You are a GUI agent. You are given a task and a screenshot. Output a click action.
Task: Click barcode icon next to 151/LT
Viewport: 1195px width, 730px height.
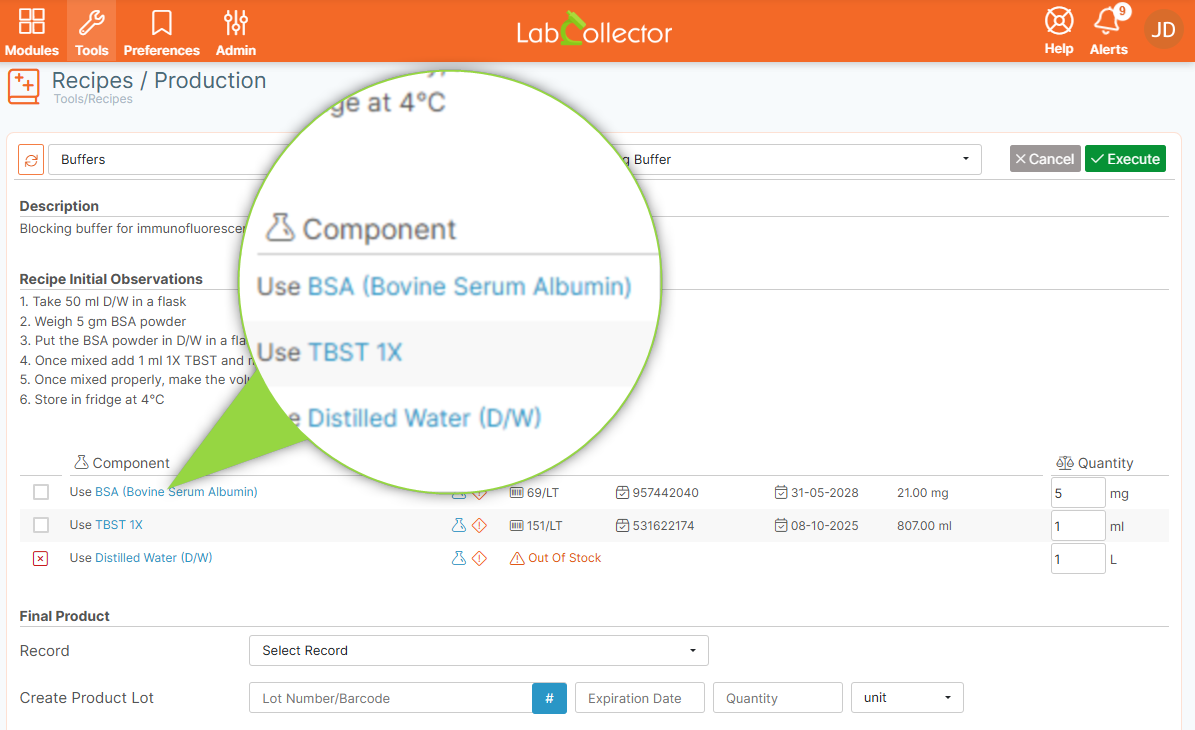tap(516, 525)
